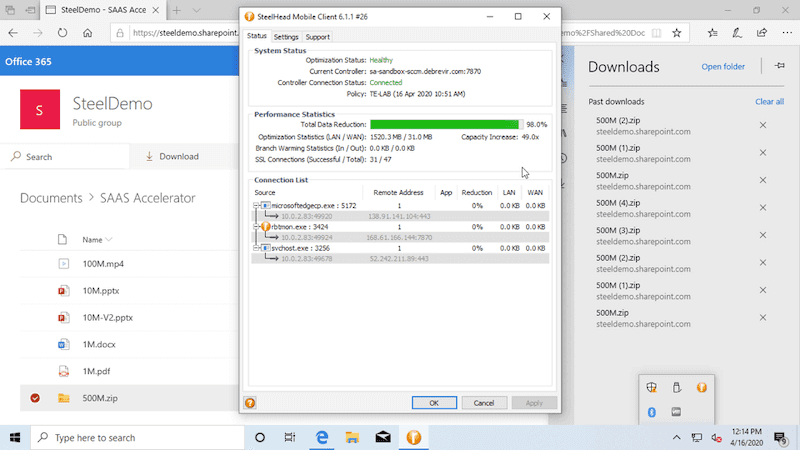Open the 10M.pptx file
Viewport: 800px width, 450px height.
(x=101, y=291)
